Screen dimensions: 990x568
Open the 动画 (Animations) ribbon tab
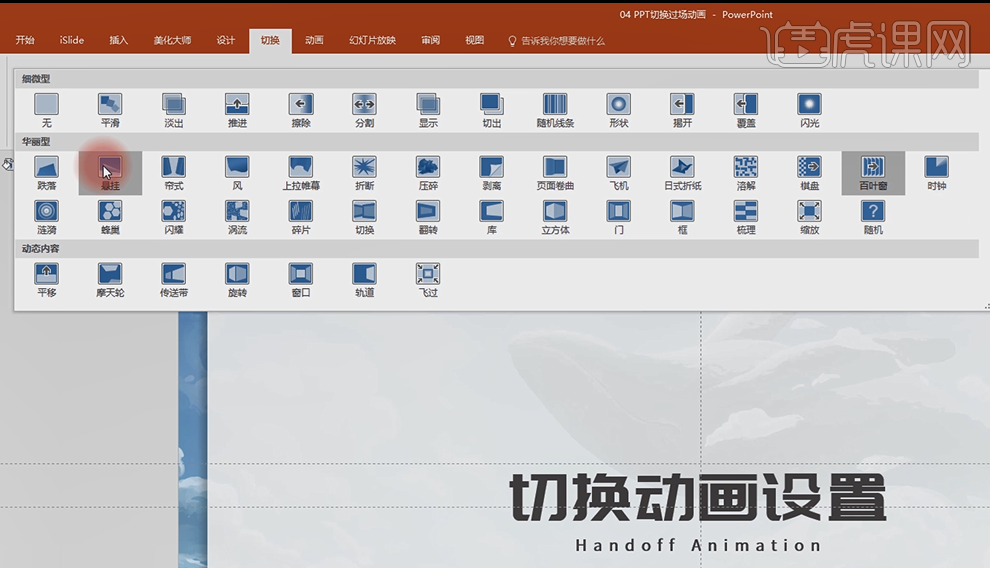tap(314, 40)
